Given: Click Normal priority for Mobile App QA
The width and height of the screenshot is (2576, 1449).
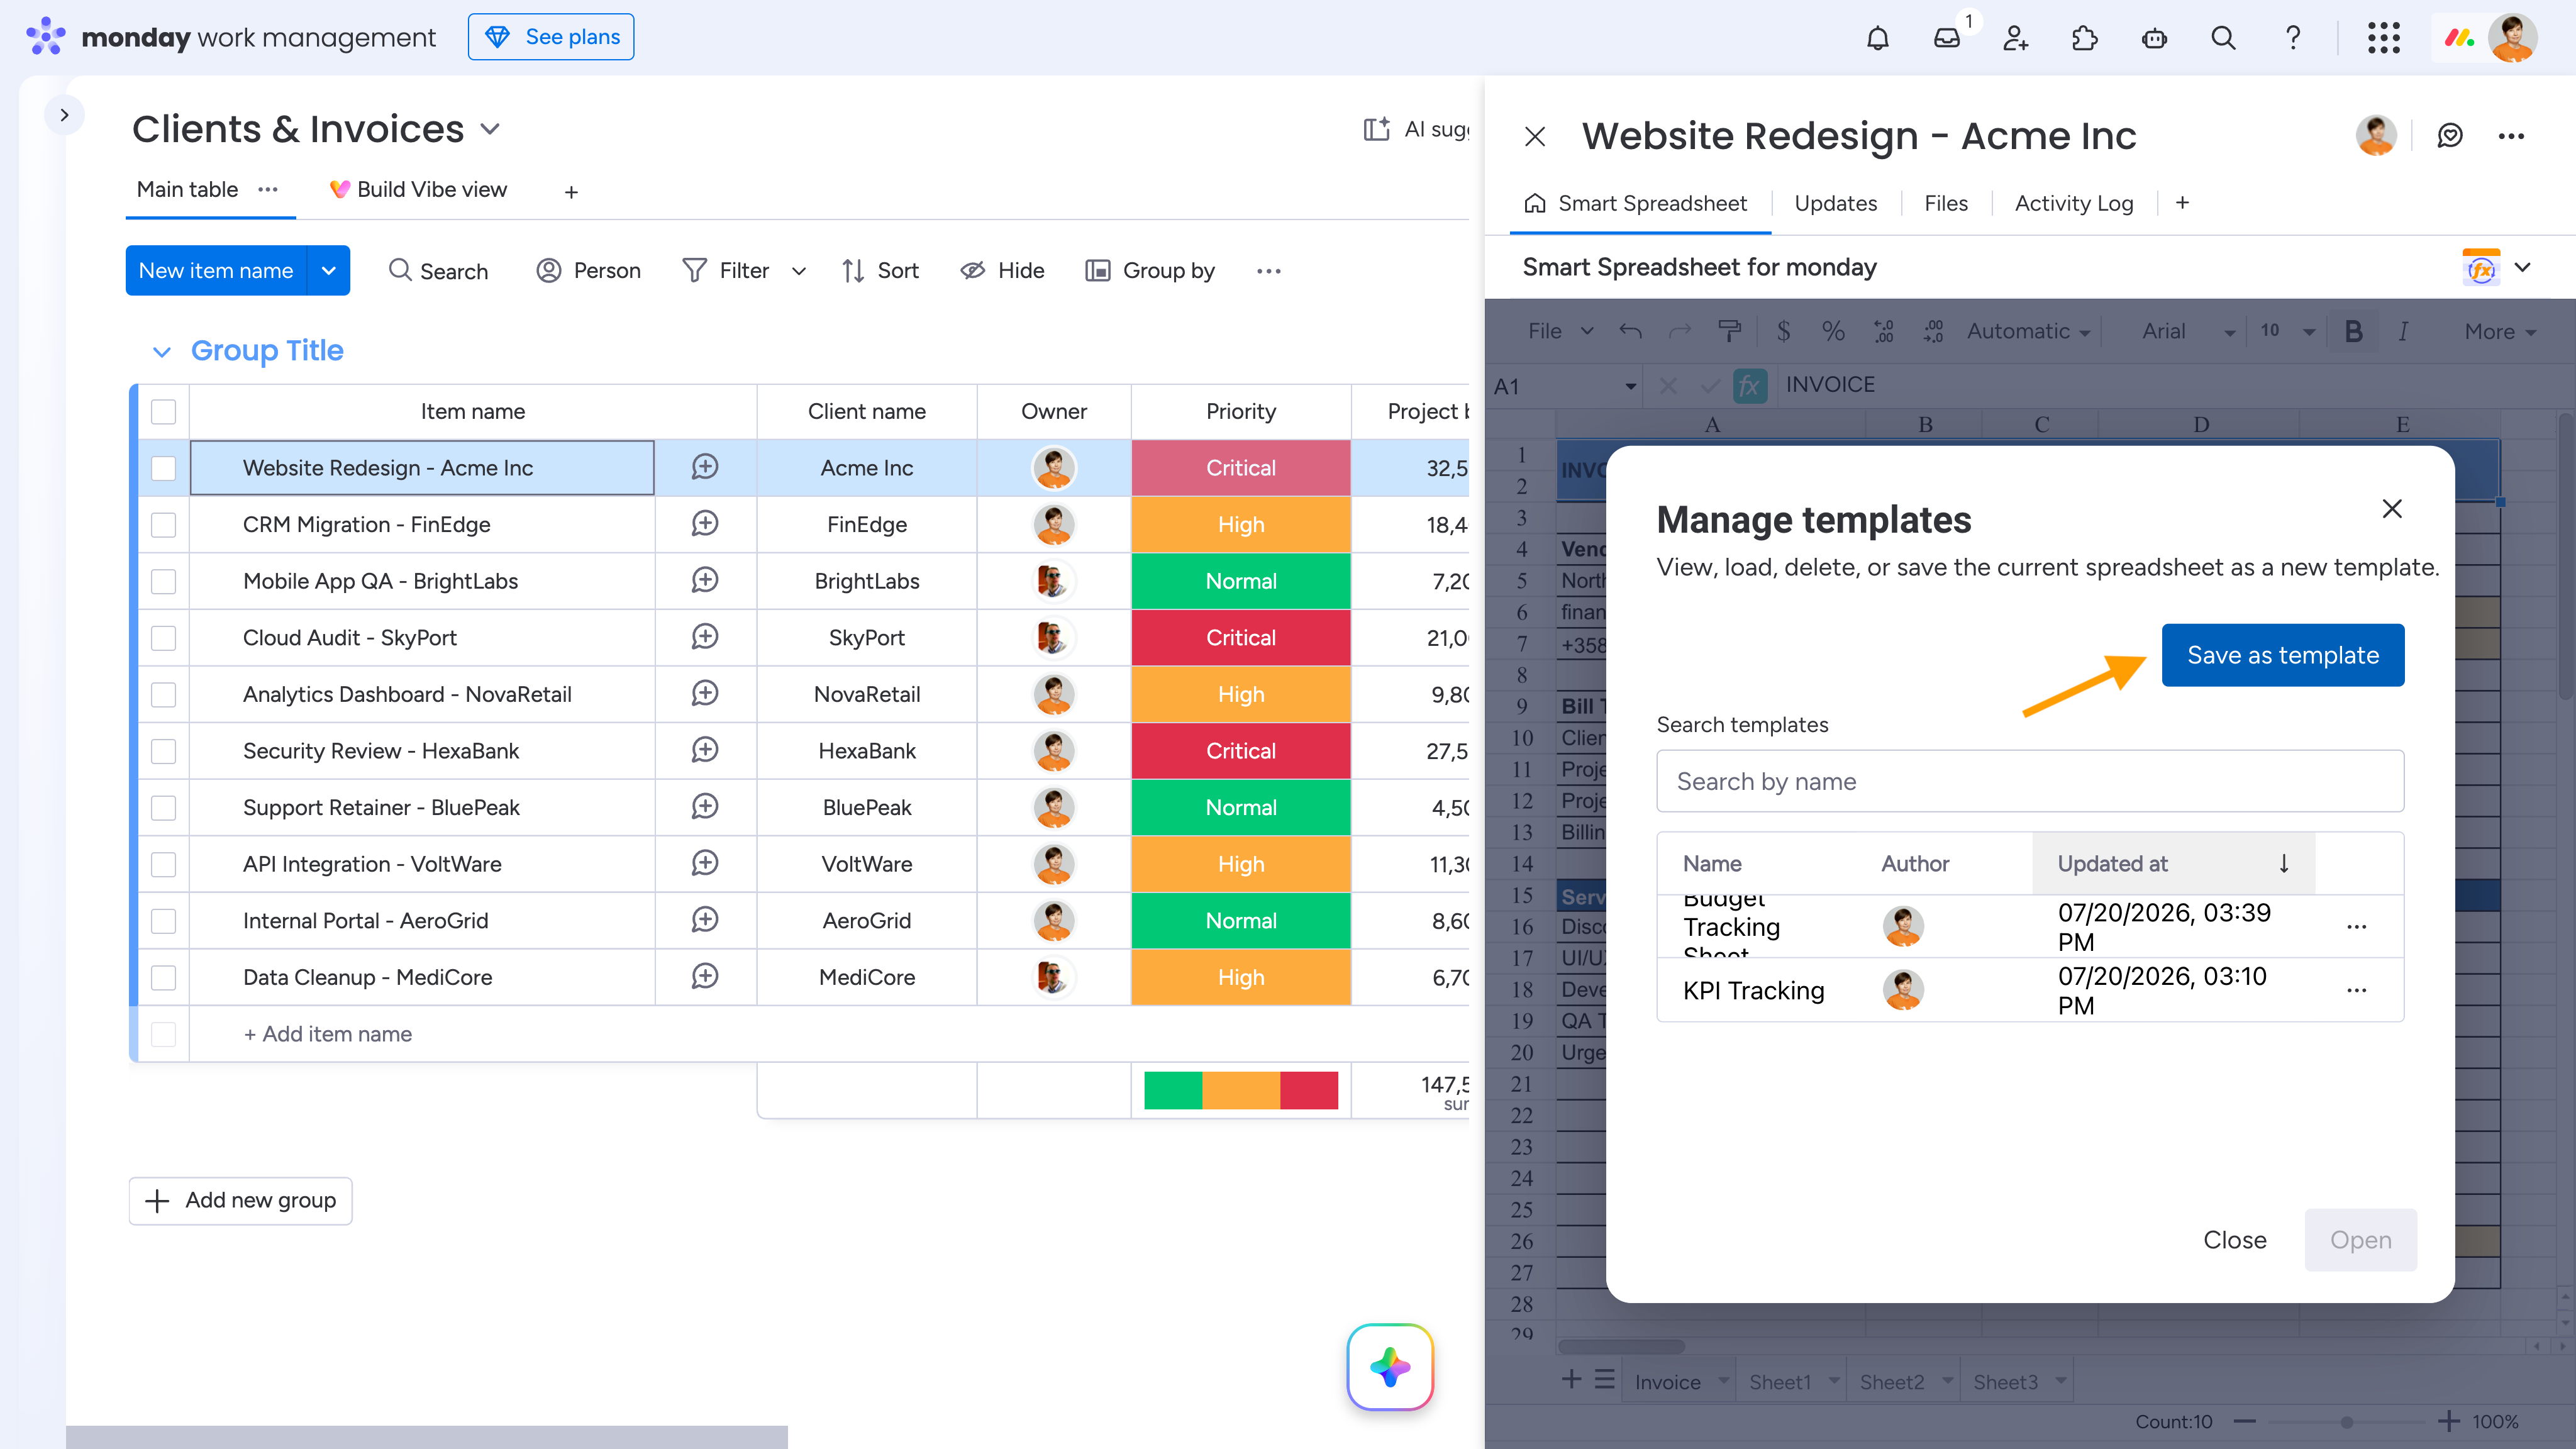Looking at the screenshot, I should point(1241,581).
